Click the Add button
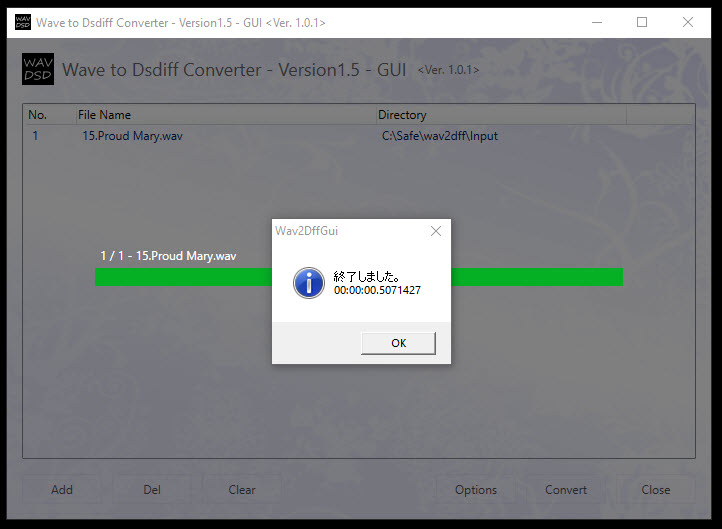 coord(62,489)
